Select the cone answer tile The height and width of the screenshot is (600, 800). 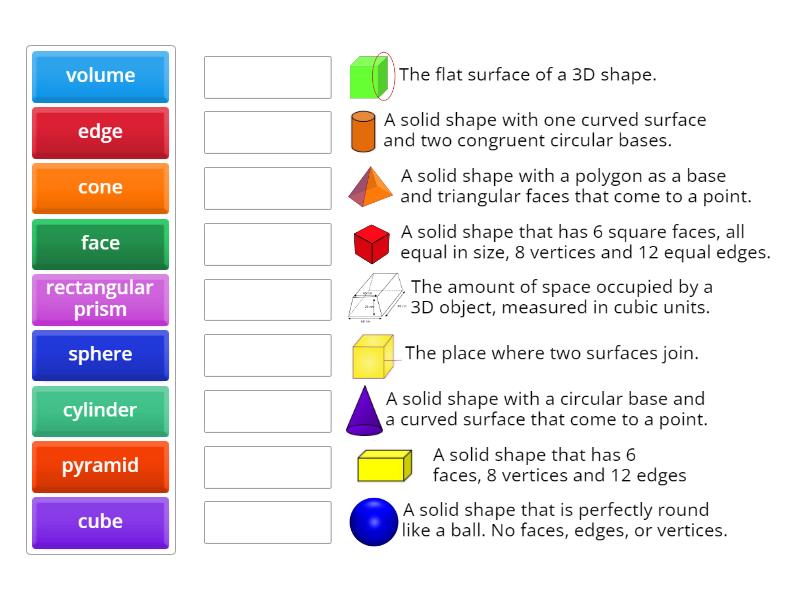(x=100, y=188)
